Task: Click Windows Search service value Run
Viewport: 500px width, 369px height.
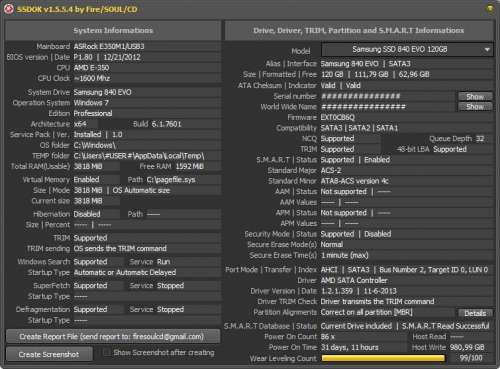Action: [164, 262]
